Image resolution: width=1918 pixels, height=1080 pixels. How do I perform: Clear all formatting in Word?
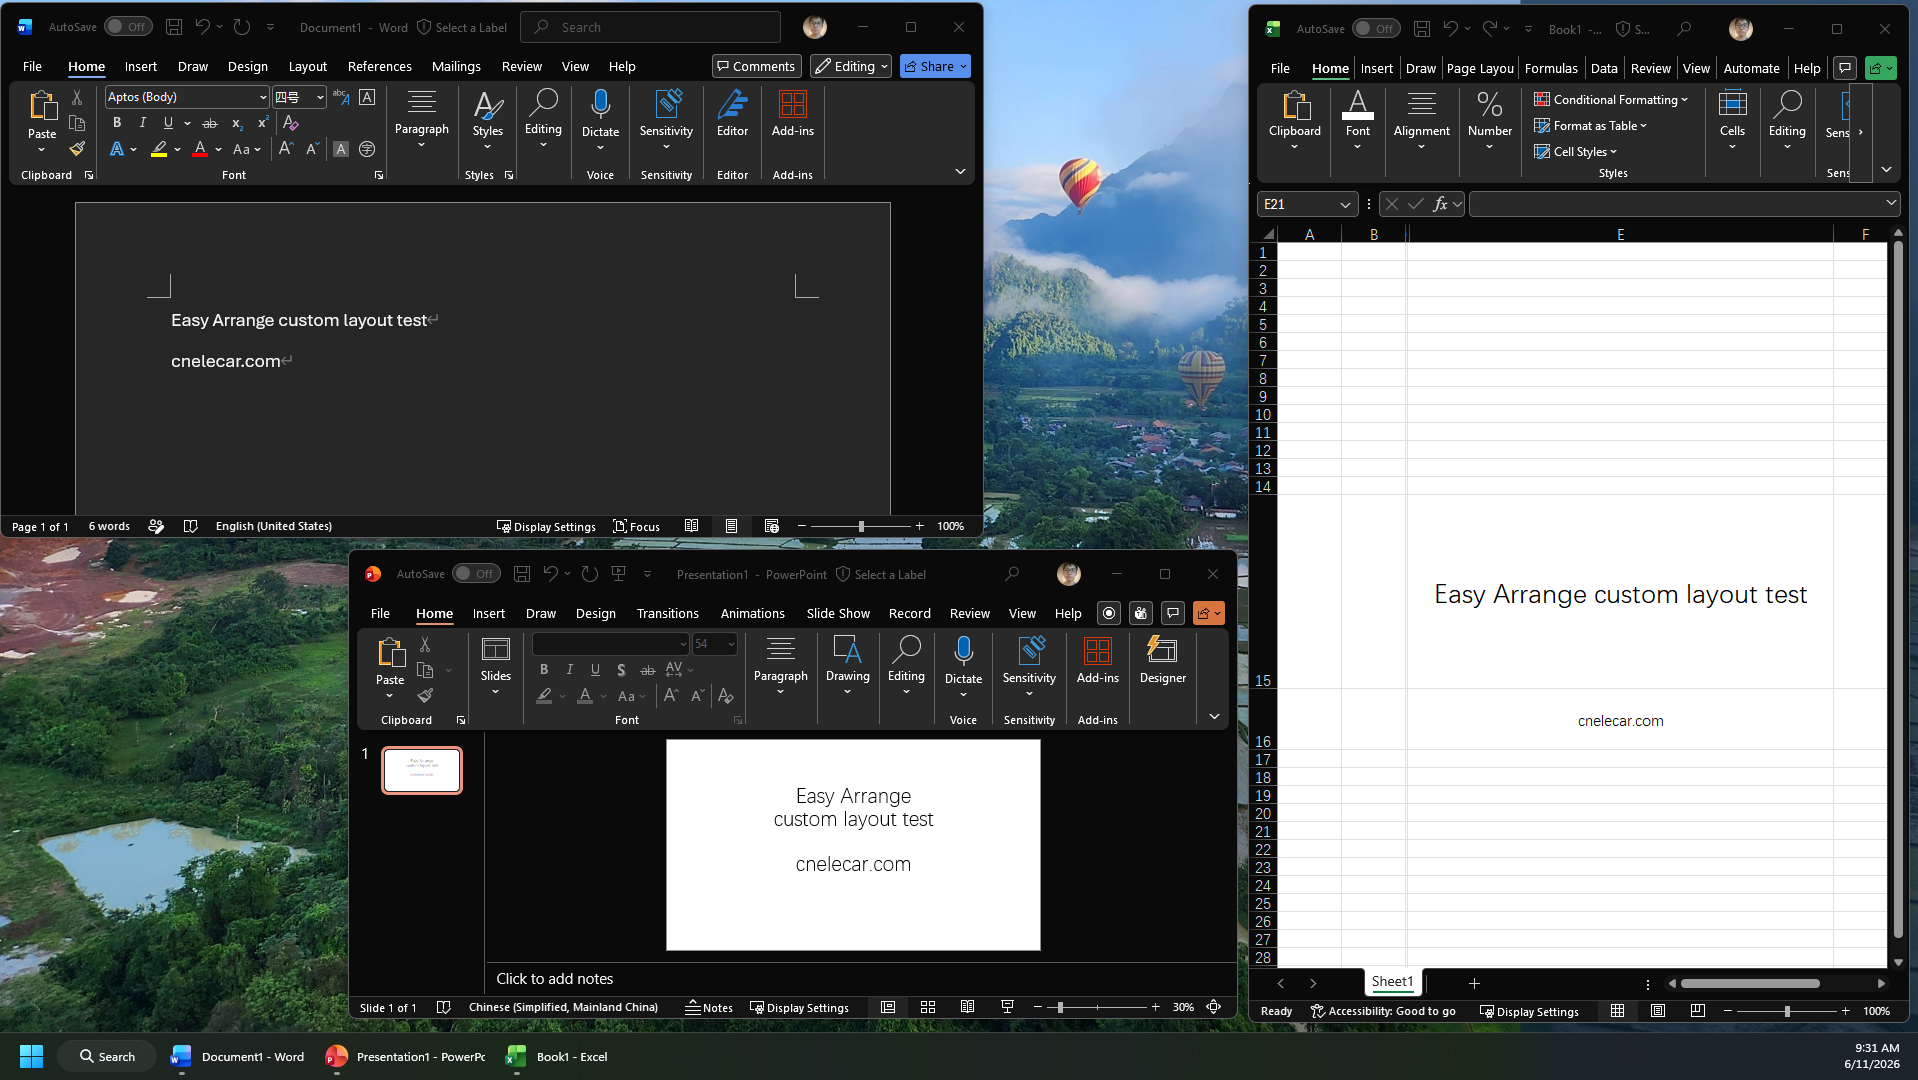click(x=291, y=123)
